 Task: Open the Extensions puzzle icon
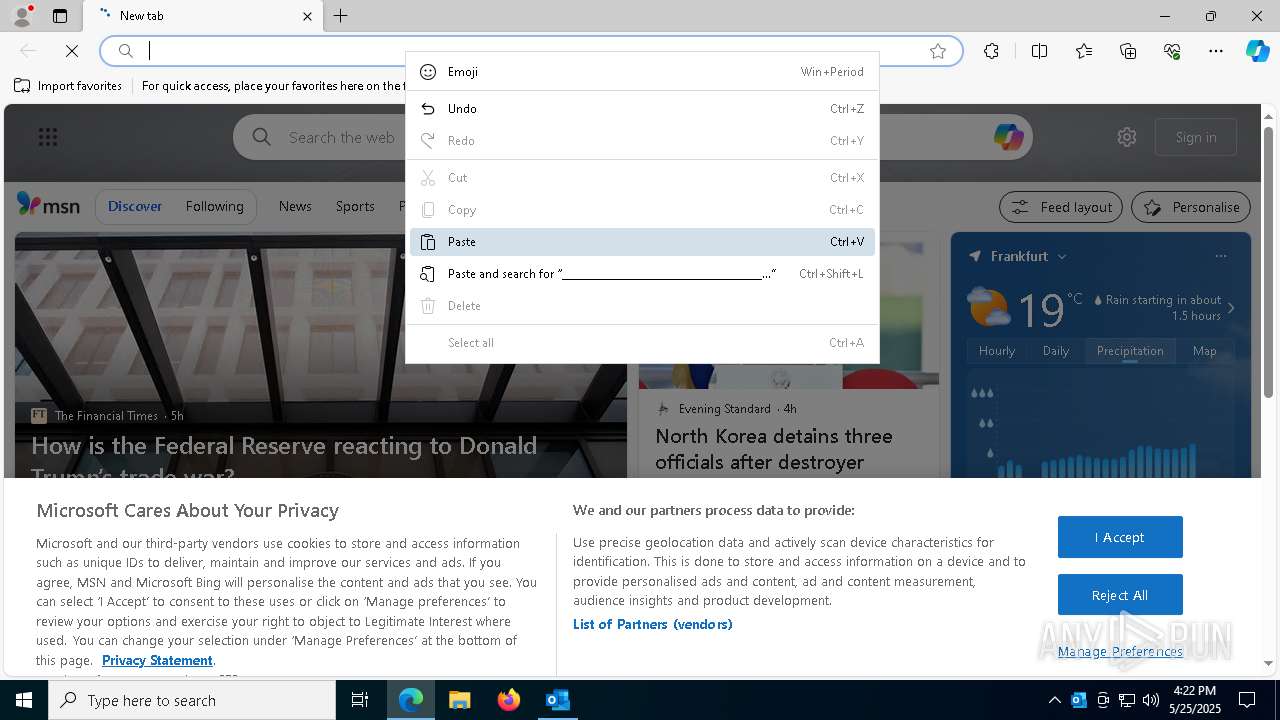coord(991,51)
